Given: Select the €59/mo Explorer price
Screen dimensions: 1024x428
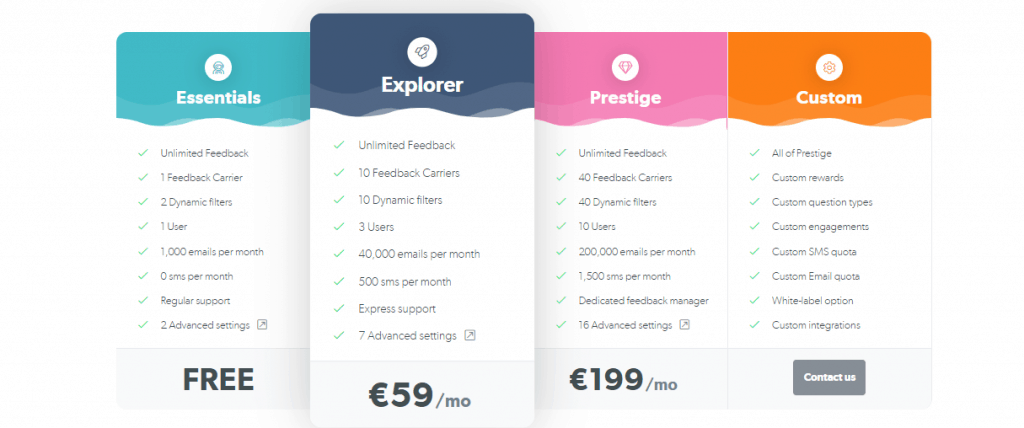Looking at the screenshot, I should point(419,395).
